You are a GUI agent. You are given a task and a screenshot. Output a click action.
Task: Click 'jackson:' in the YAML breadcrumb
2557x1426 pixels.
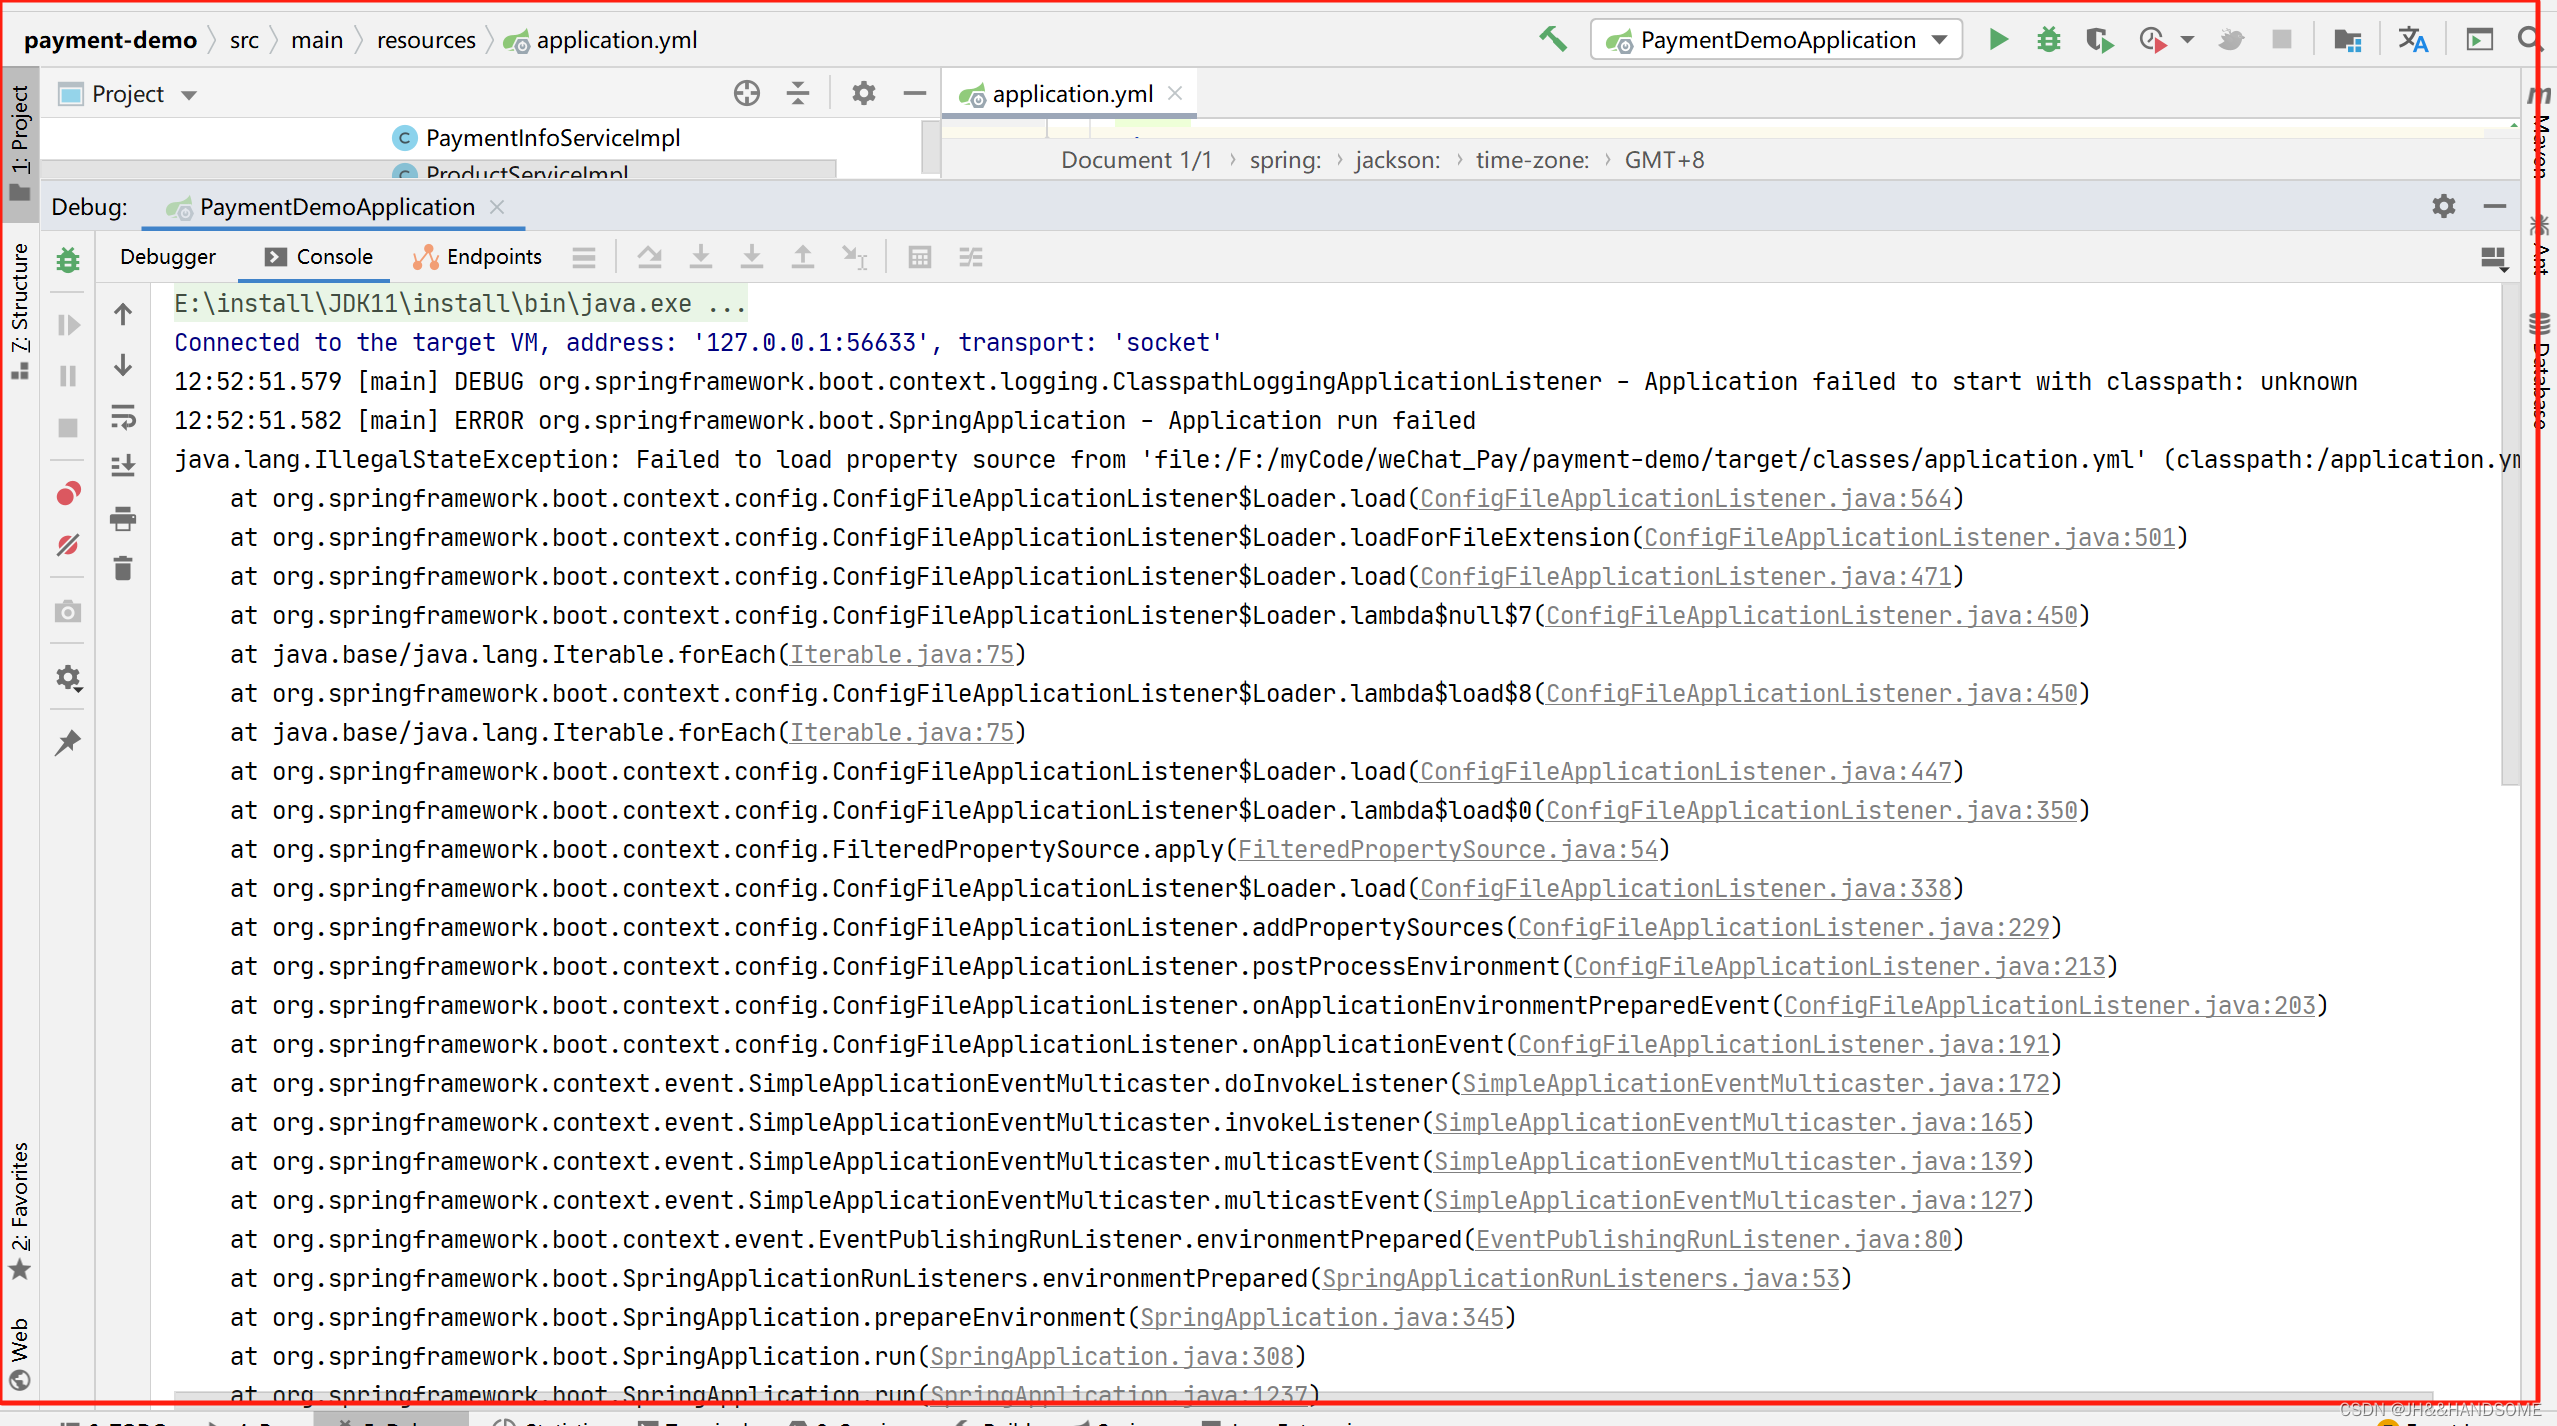[x=1397, y=160]
